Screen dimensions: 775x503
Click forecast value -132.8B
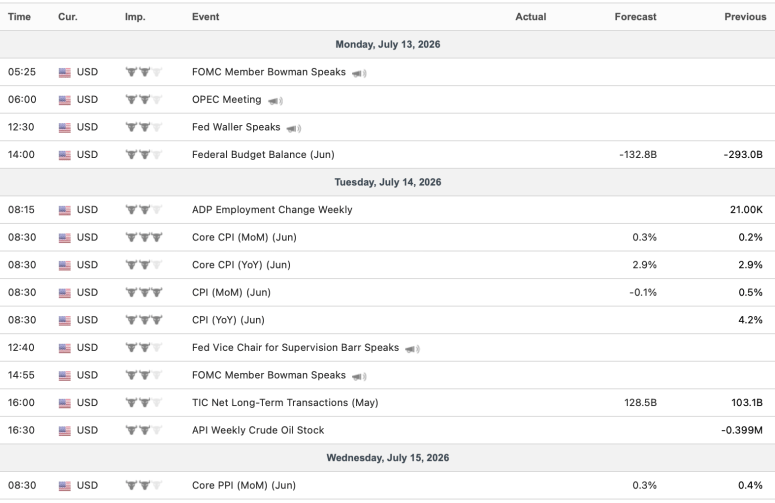pyautogui.click(x=638, y=155)
